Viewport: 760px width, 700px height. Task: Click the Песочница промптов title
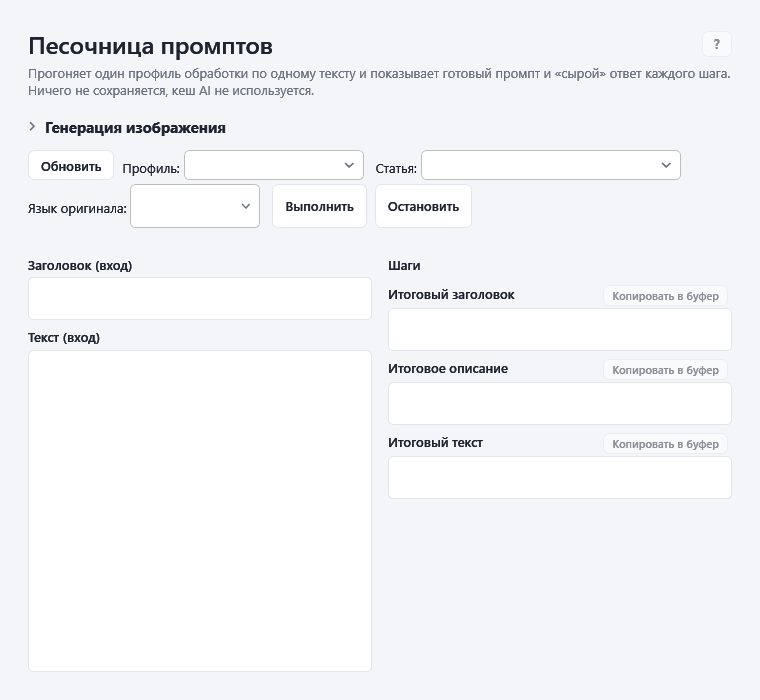(x=150, y=47)
